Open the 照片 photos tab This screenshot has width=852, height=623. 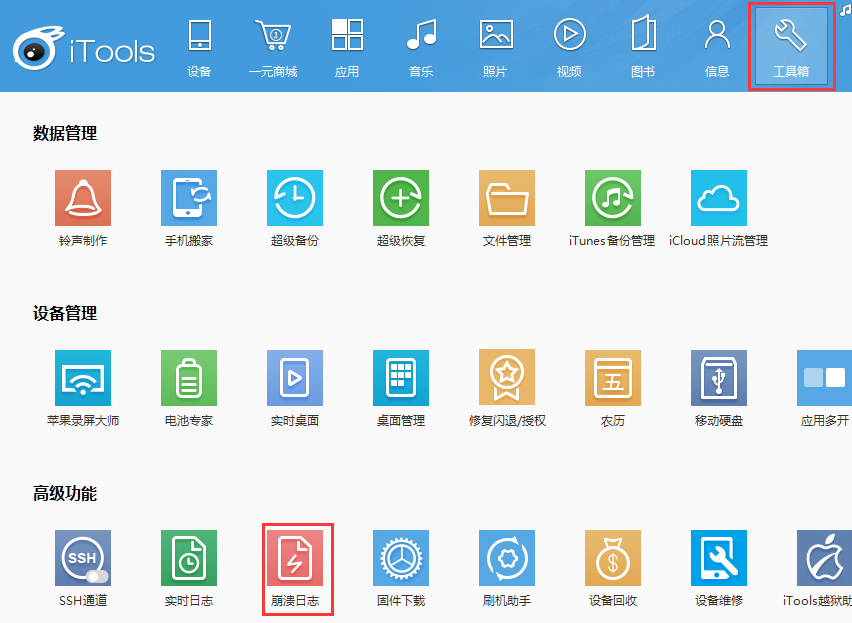495,48
